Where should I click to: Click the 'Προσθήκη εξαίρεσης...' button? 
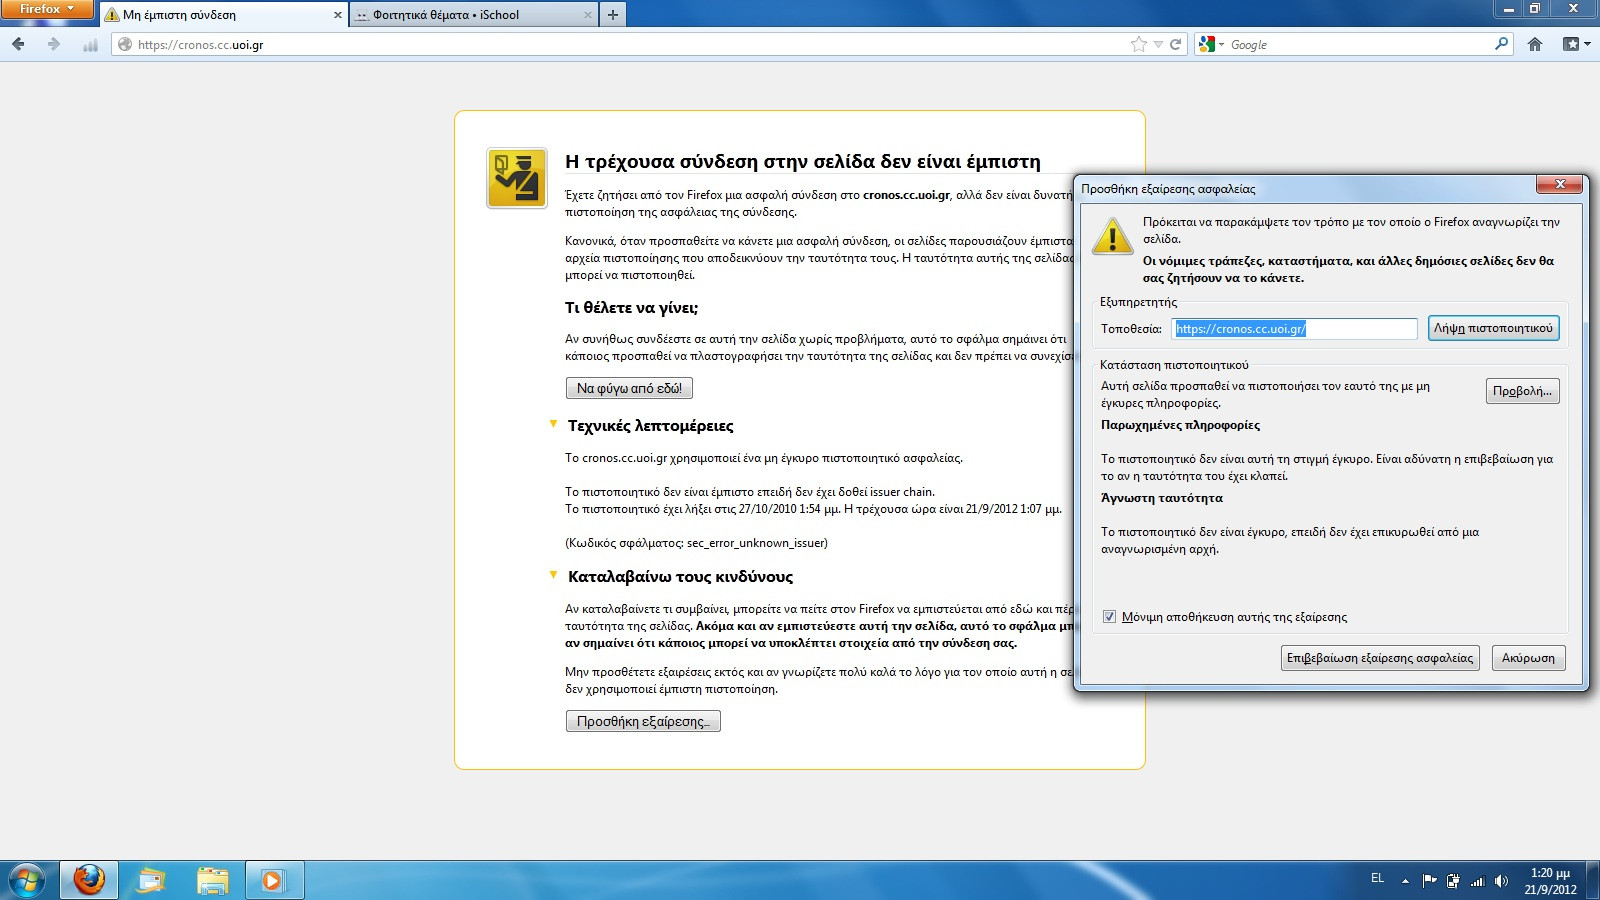click(x=643, y=721)
